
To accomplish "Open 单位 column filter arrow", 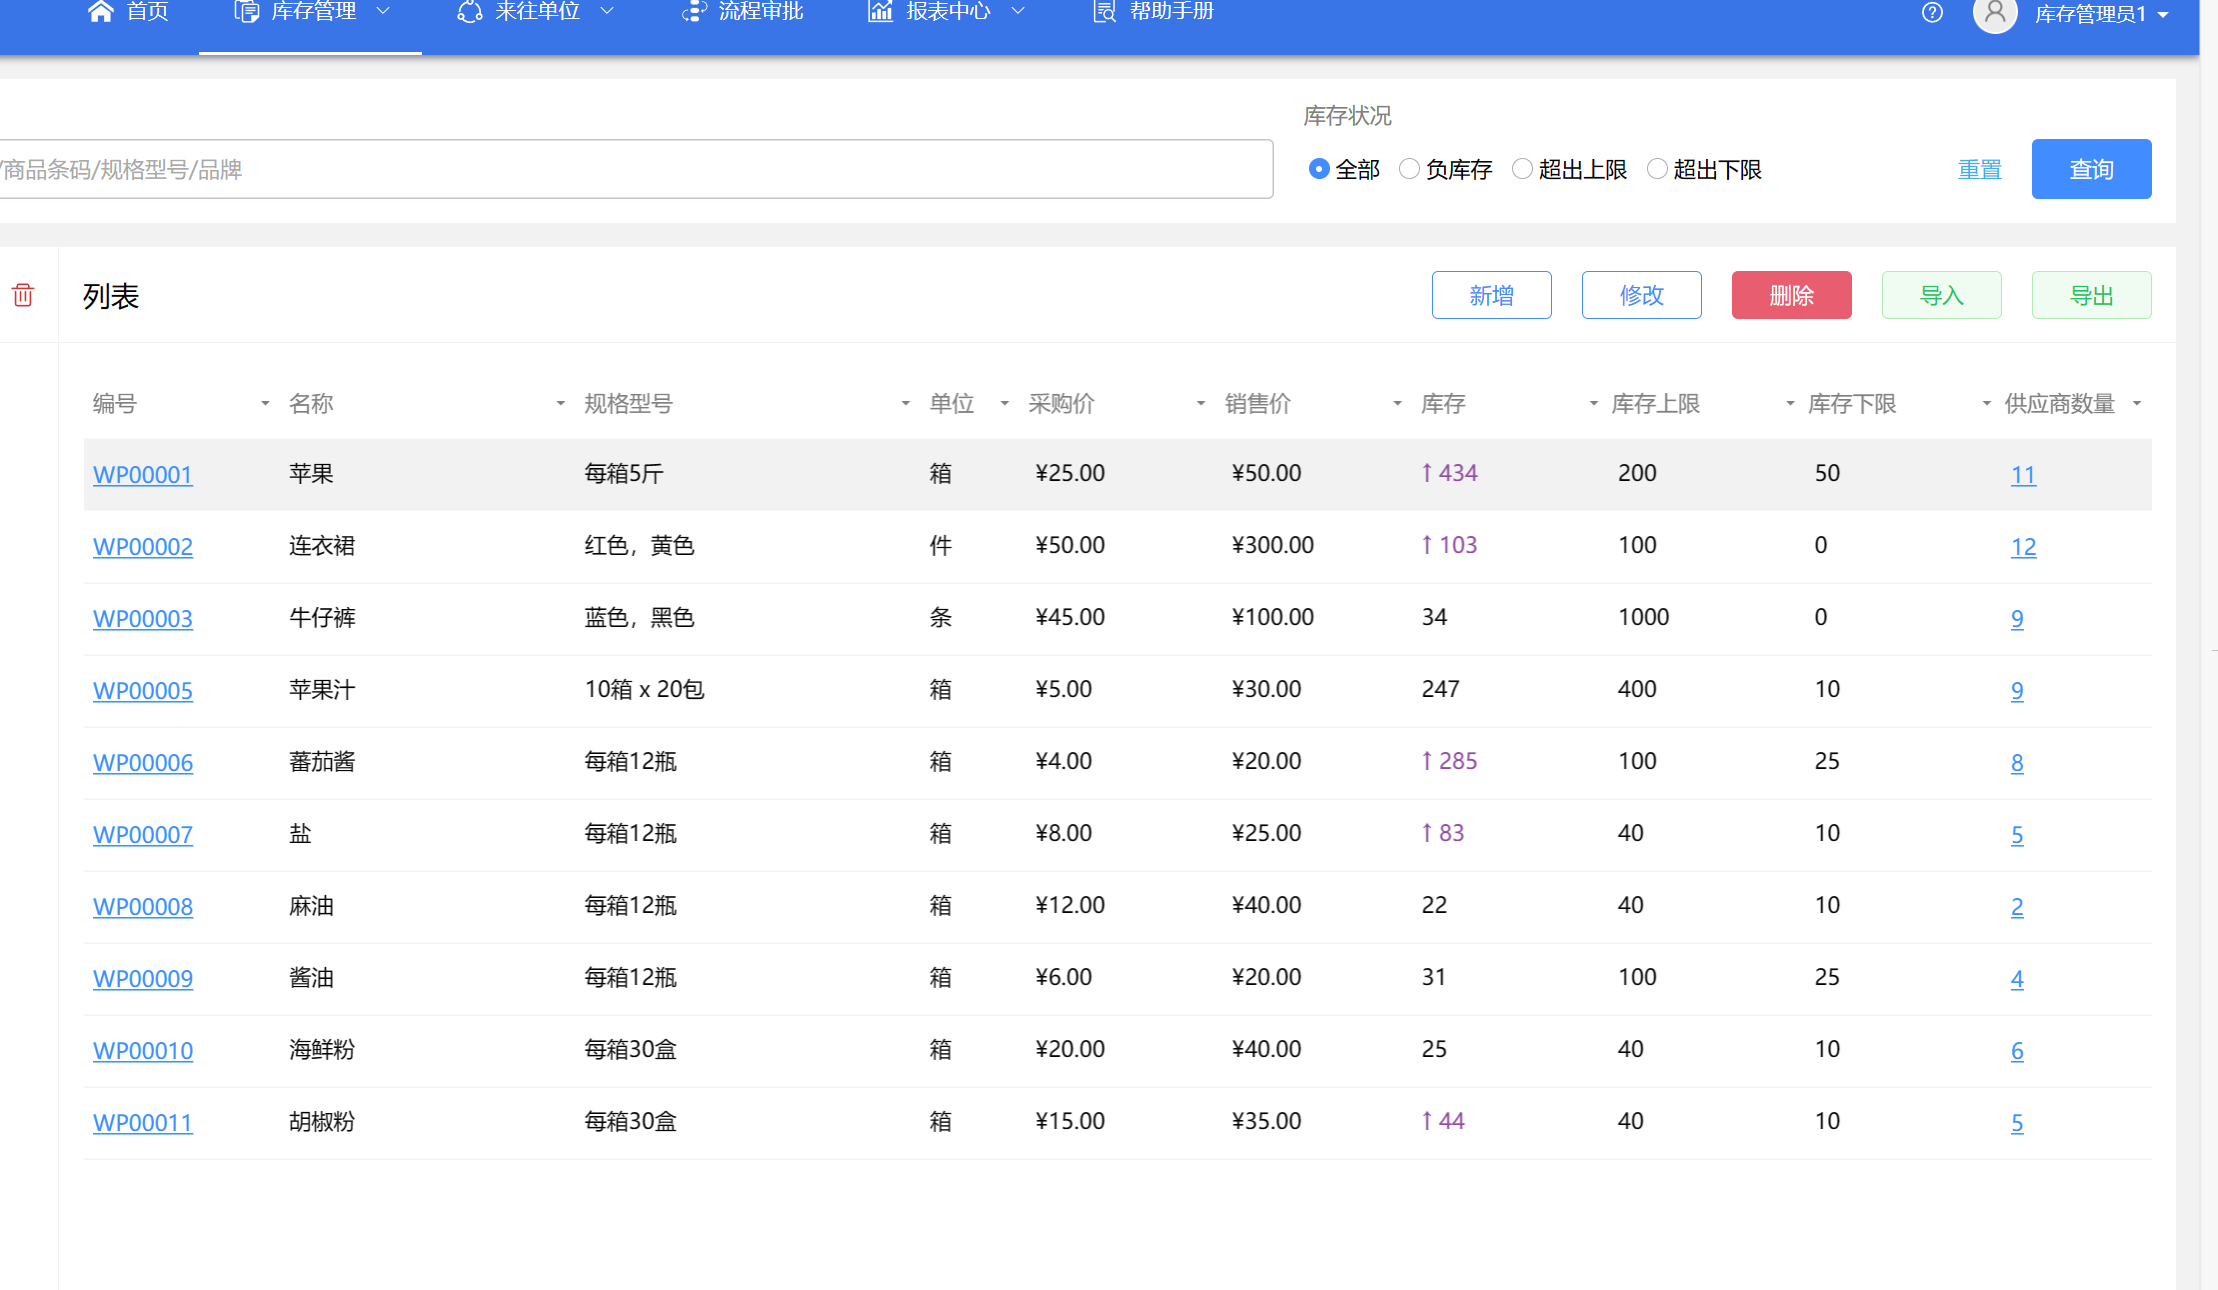I will pyautogui.click(x=1005, y=404).
